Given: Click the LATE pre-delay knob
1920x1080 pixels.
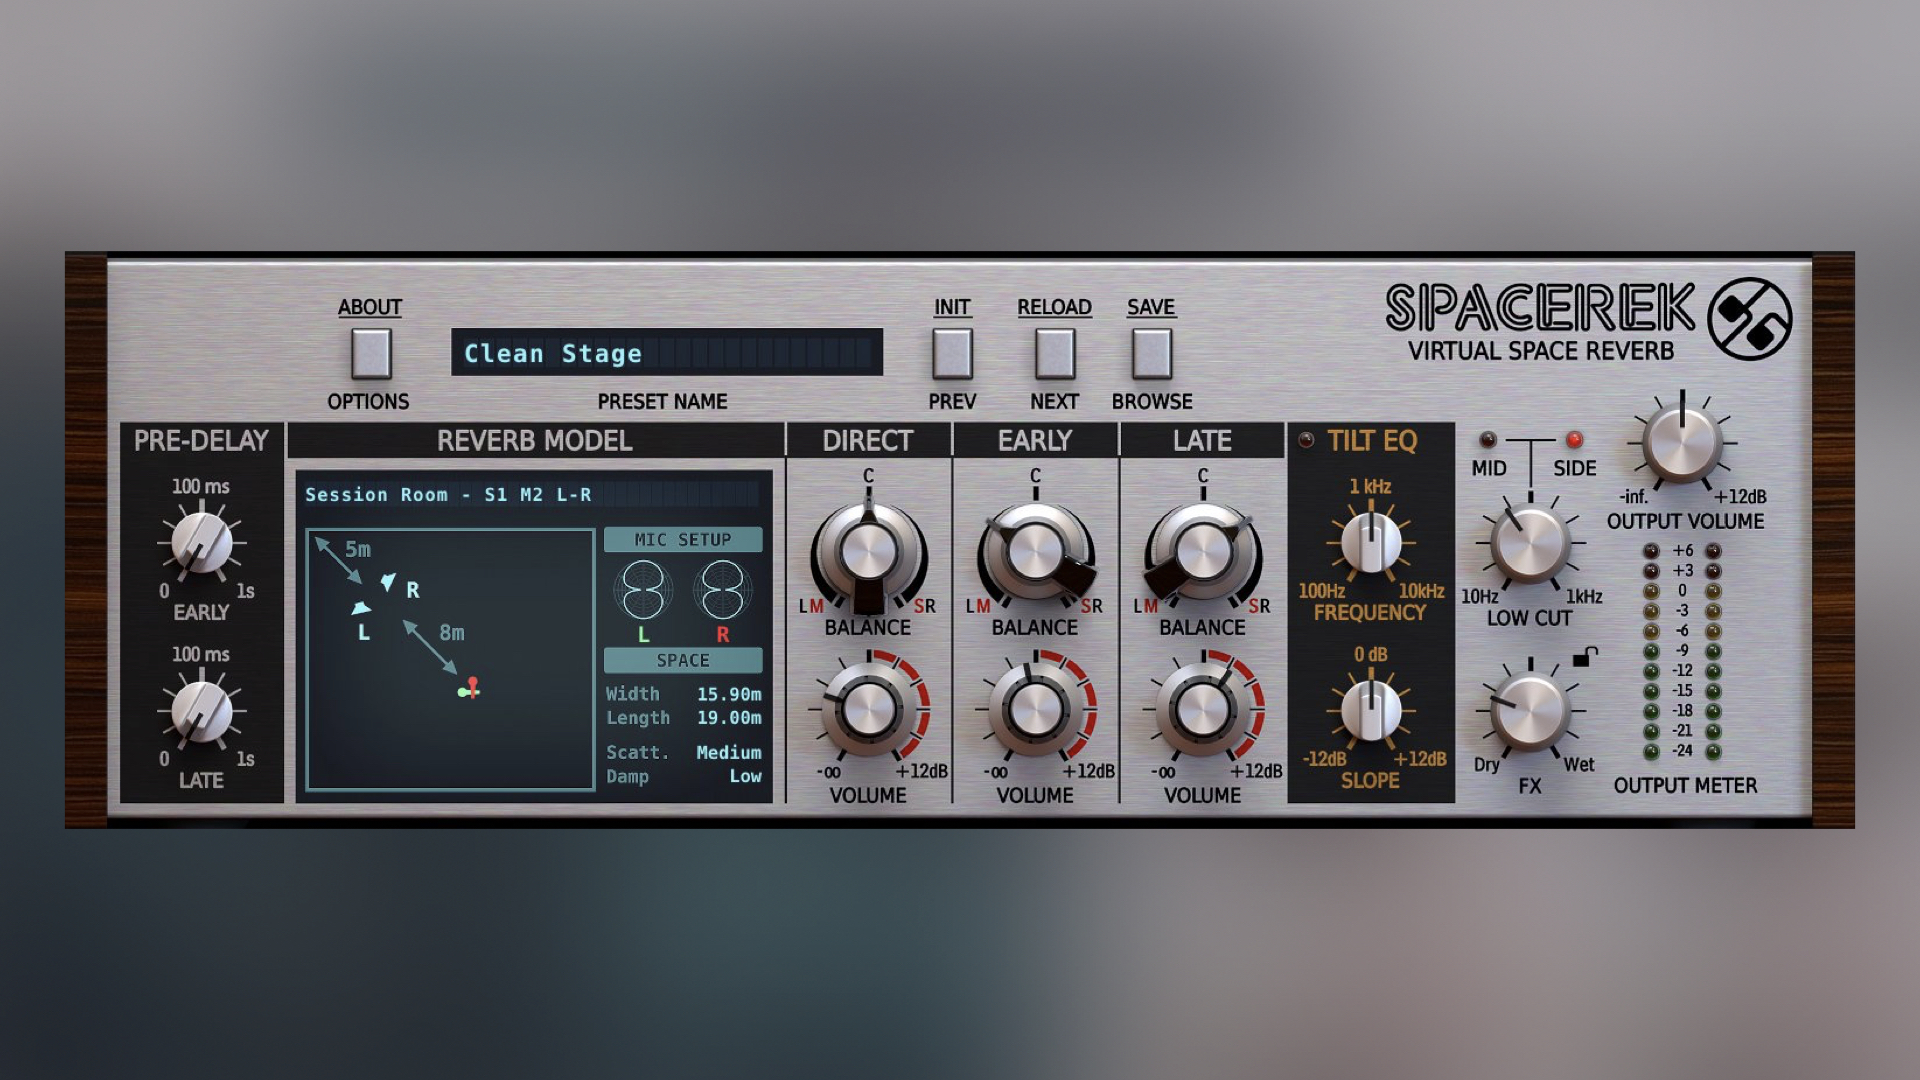Looking at the screenshot, I should pyautogui.click(x=201, y=712).
